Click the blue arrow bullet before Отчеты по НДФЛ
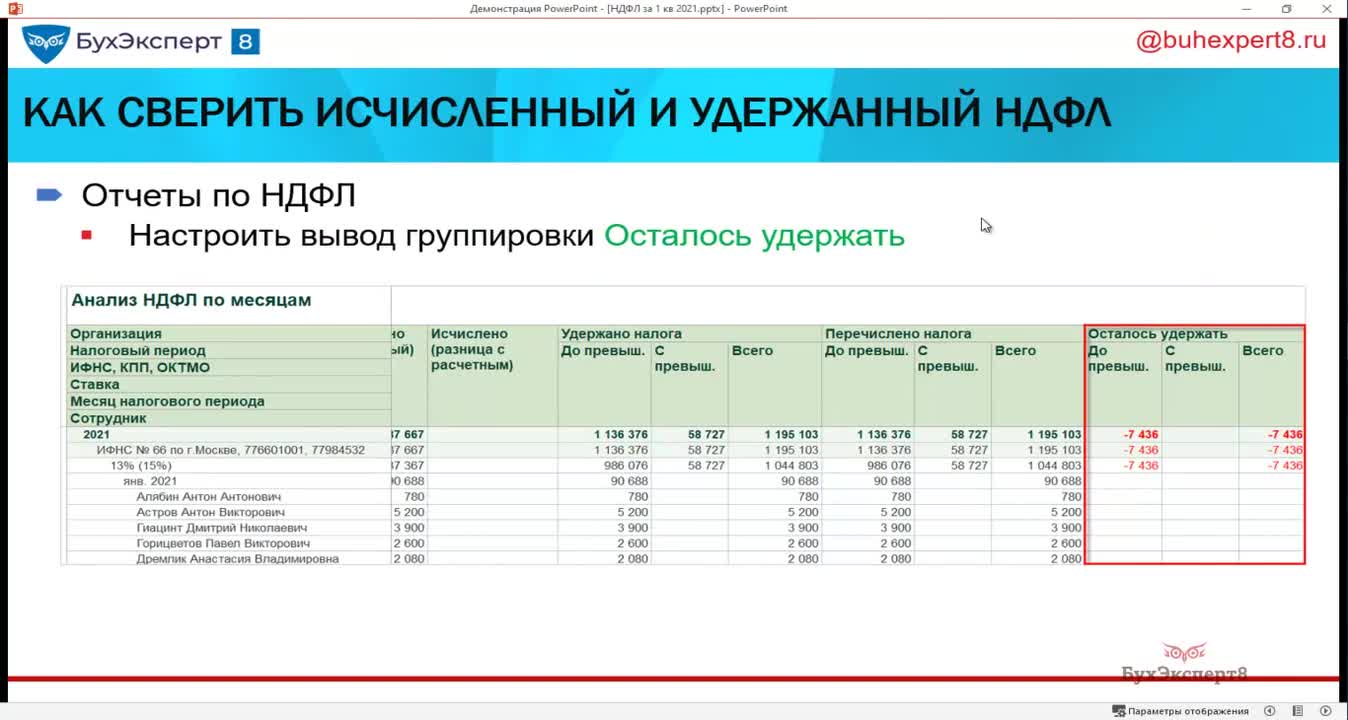 tap(50, 195)
